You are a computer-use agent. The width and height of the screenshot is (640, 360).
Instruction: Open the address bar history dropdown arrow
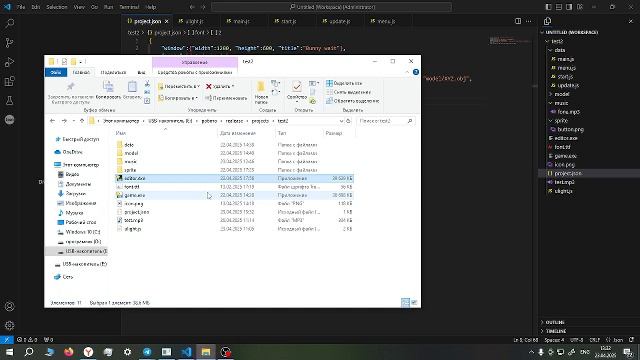tap(341, 121)
